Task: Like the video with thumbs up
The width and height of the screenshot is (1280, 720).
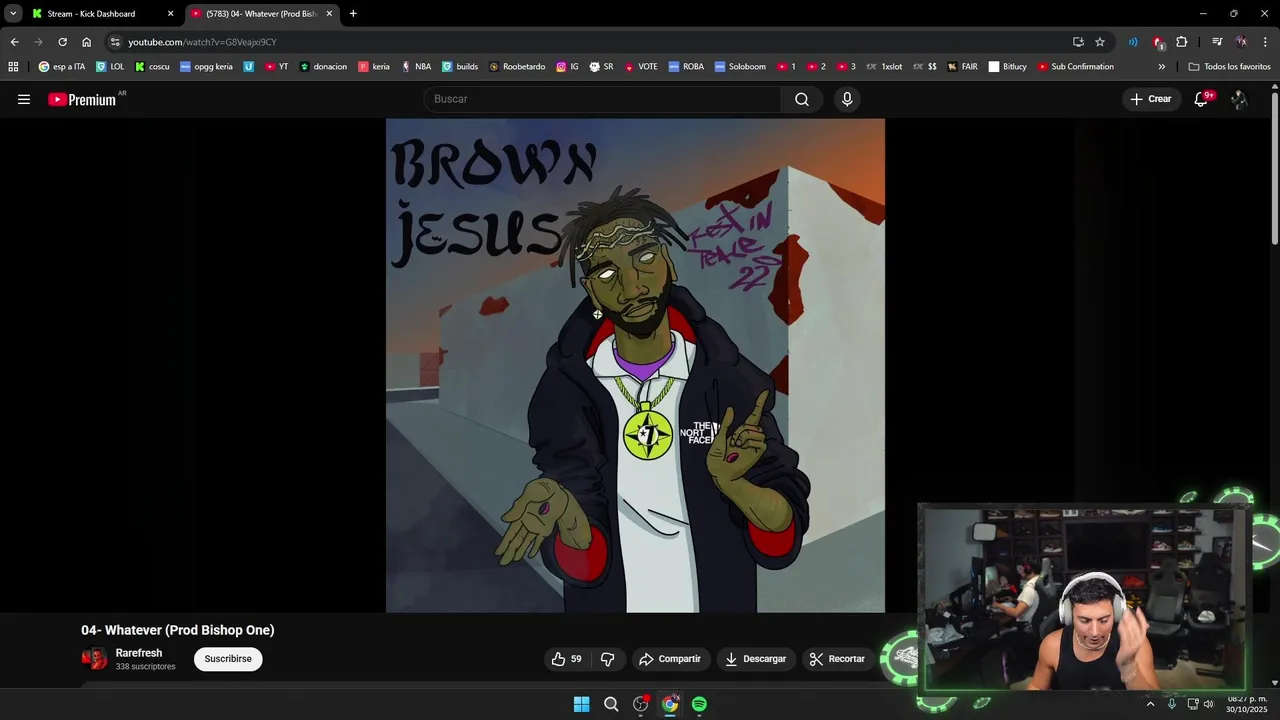Action: [566, 659]
